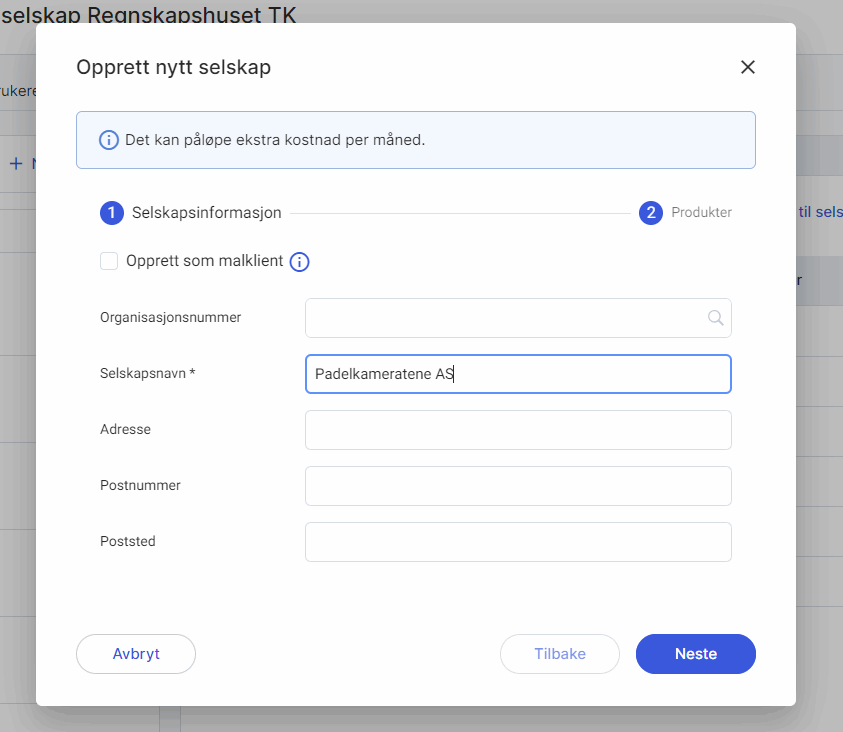Viewport: 843px width, 732px height.
Task: Click the step 2 number circle
Action: click(651, 213)
